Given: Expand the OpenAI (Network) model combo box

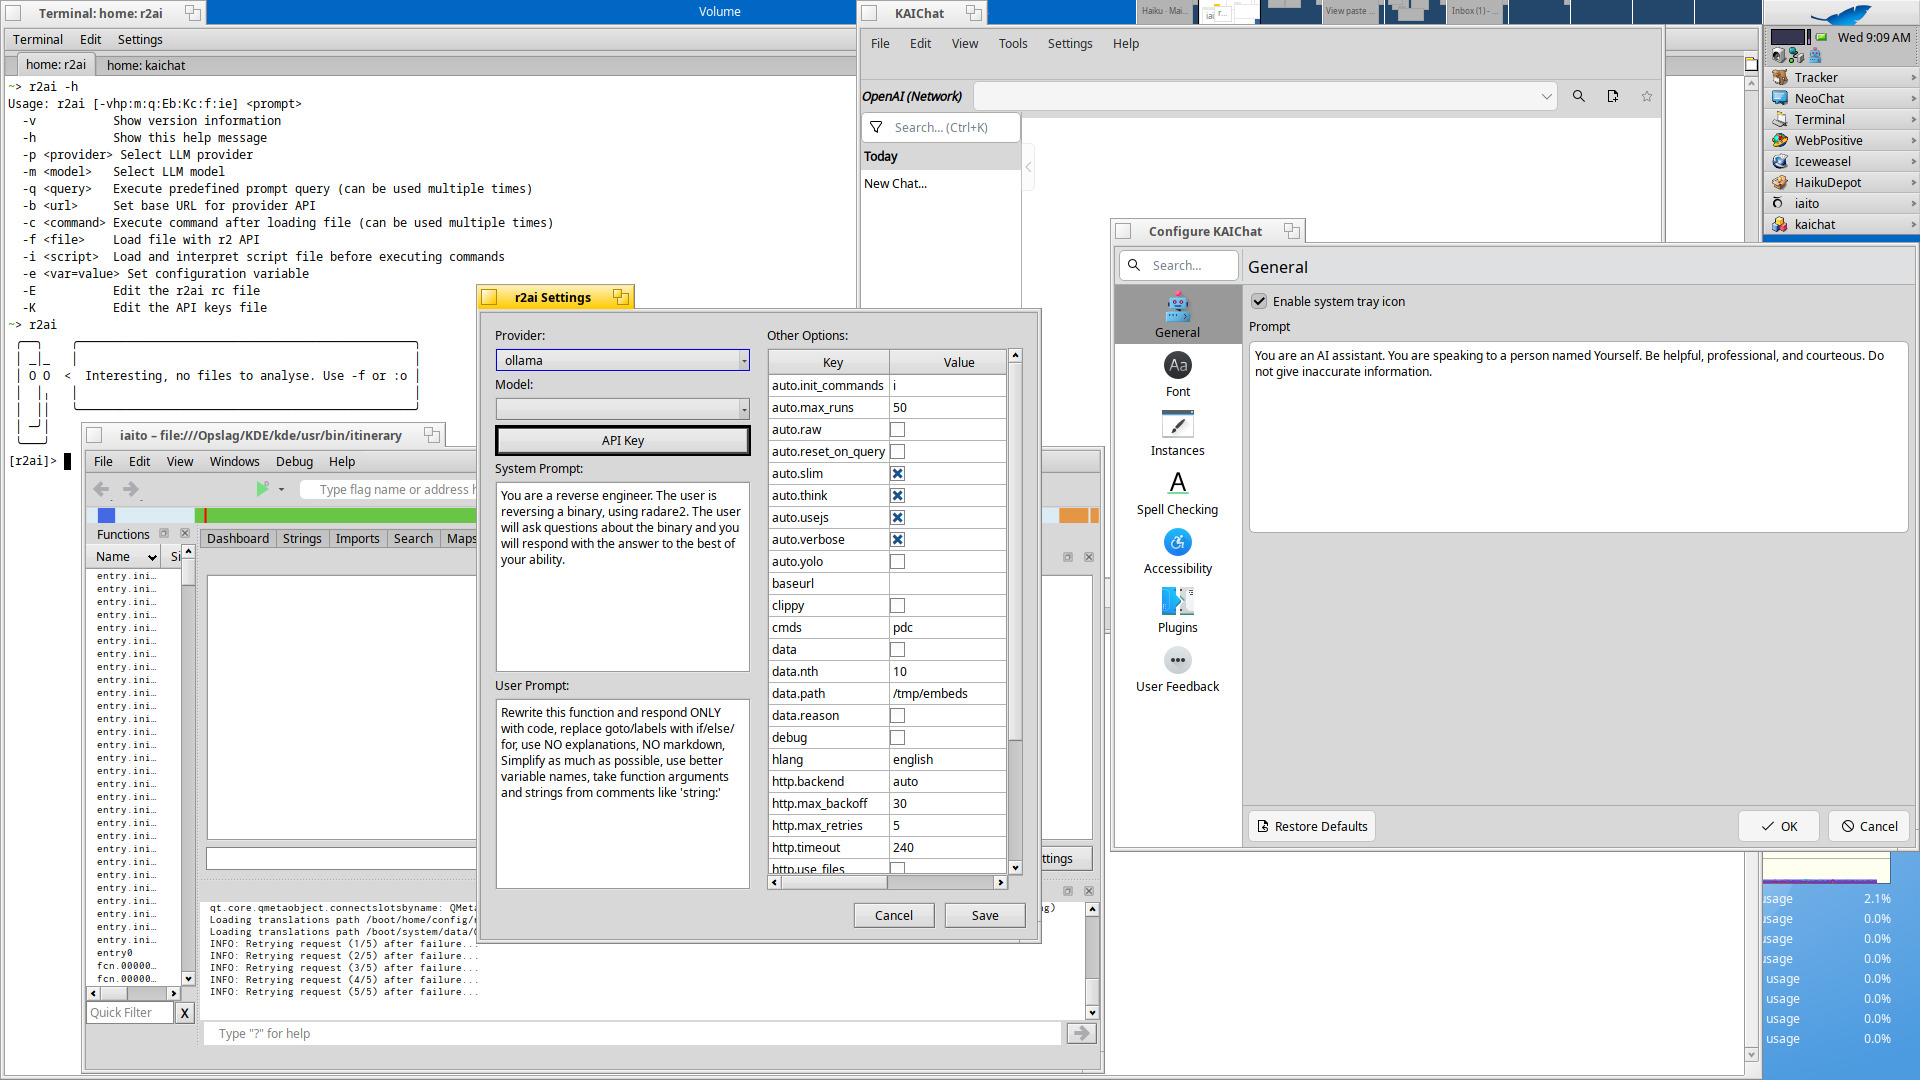Looking at the screenshot, I should pyautogui.click(x=1264, y=96).
